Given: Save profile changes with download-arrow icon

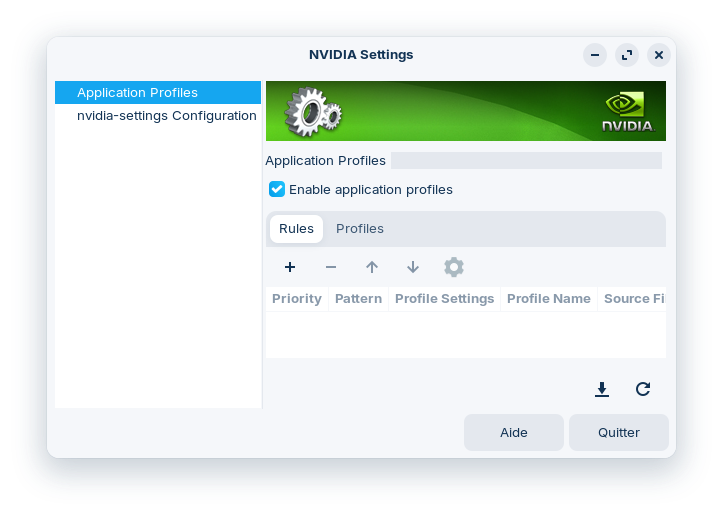Looking at the screenshot, I should [602, 389].
